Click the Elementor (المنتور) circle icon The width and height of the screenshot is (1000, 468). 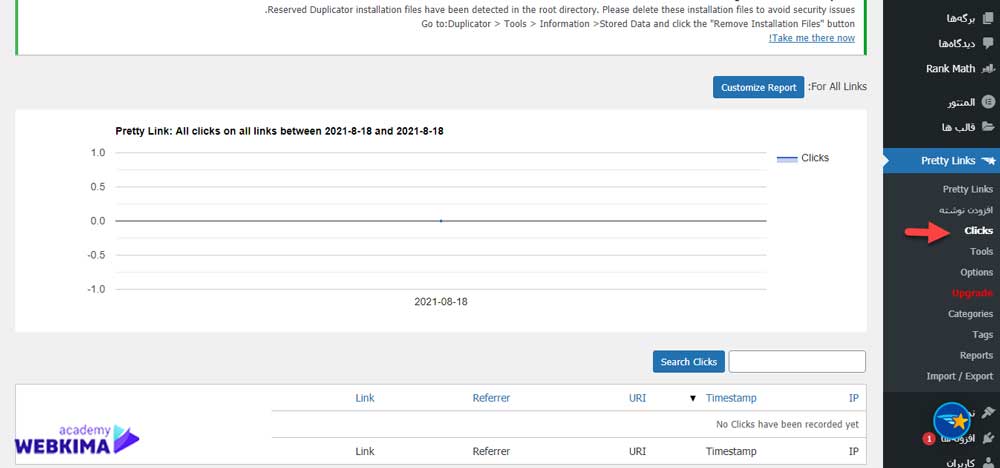[x=988, y=102]
